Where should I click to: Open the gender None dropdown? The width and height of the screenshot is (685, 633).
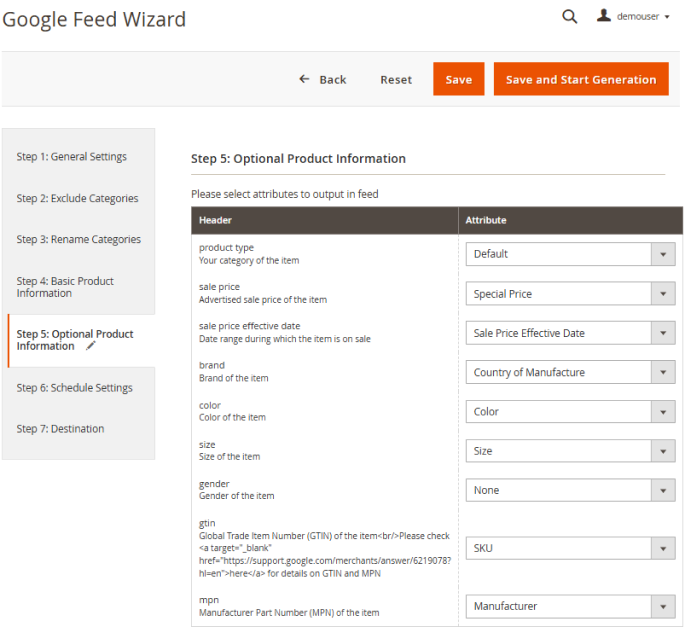pos(570,491)
